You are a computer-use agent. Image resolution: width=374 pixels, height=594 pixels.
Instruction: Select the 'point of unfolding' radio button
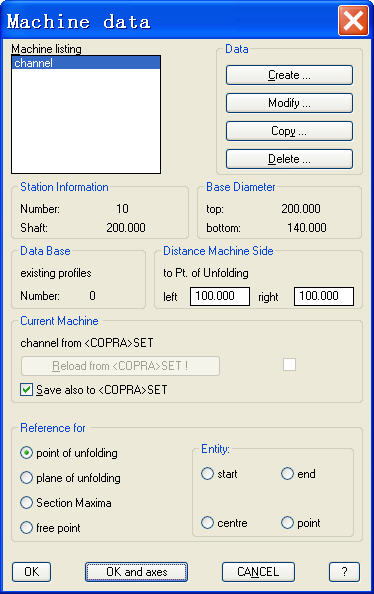[x=26, y=453]
